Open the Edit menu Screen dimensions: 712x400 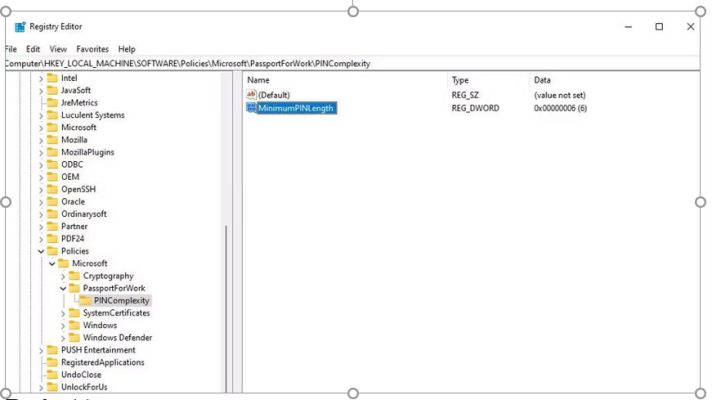pos(33,49)
